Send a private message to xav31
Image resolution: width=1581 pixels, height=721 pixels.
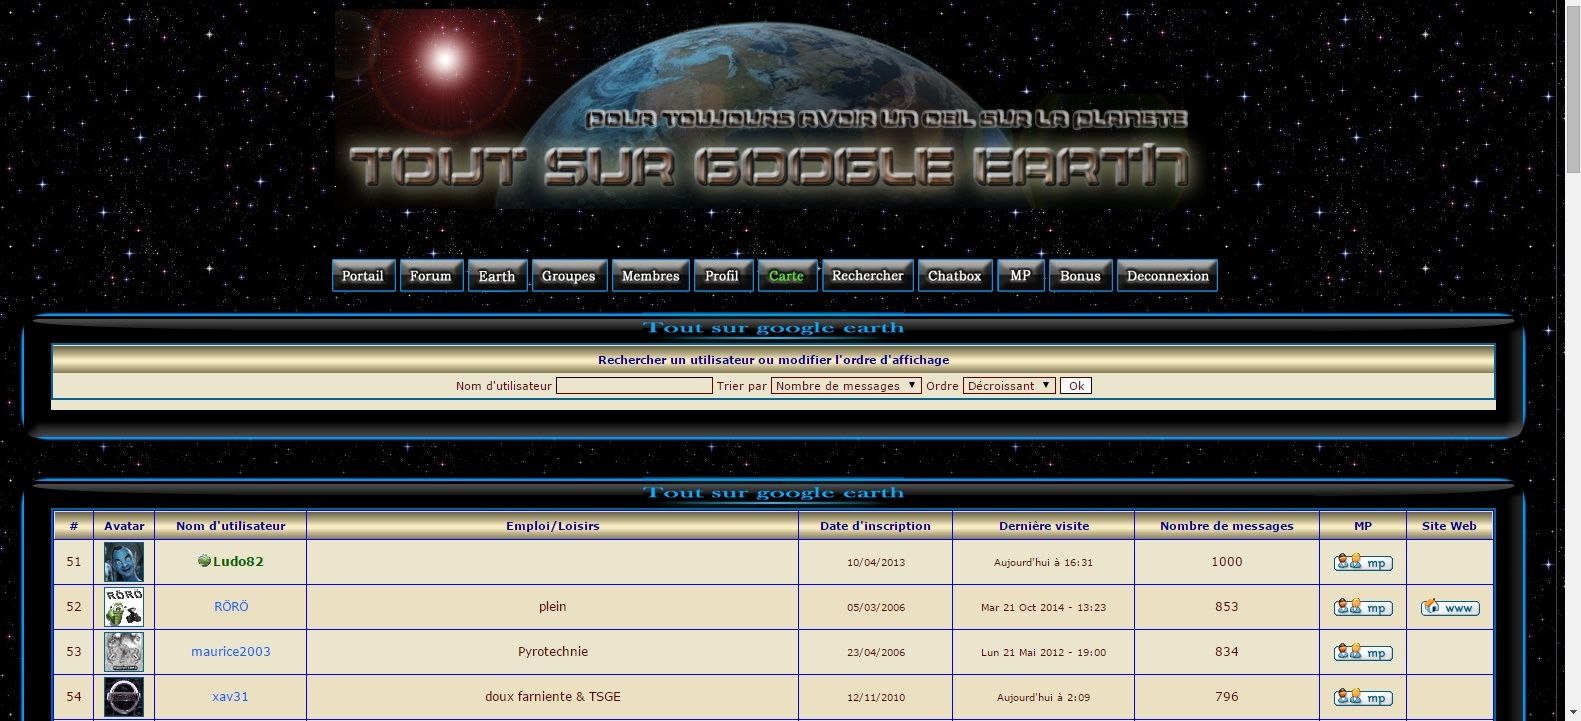click(x=1363, y=697)
